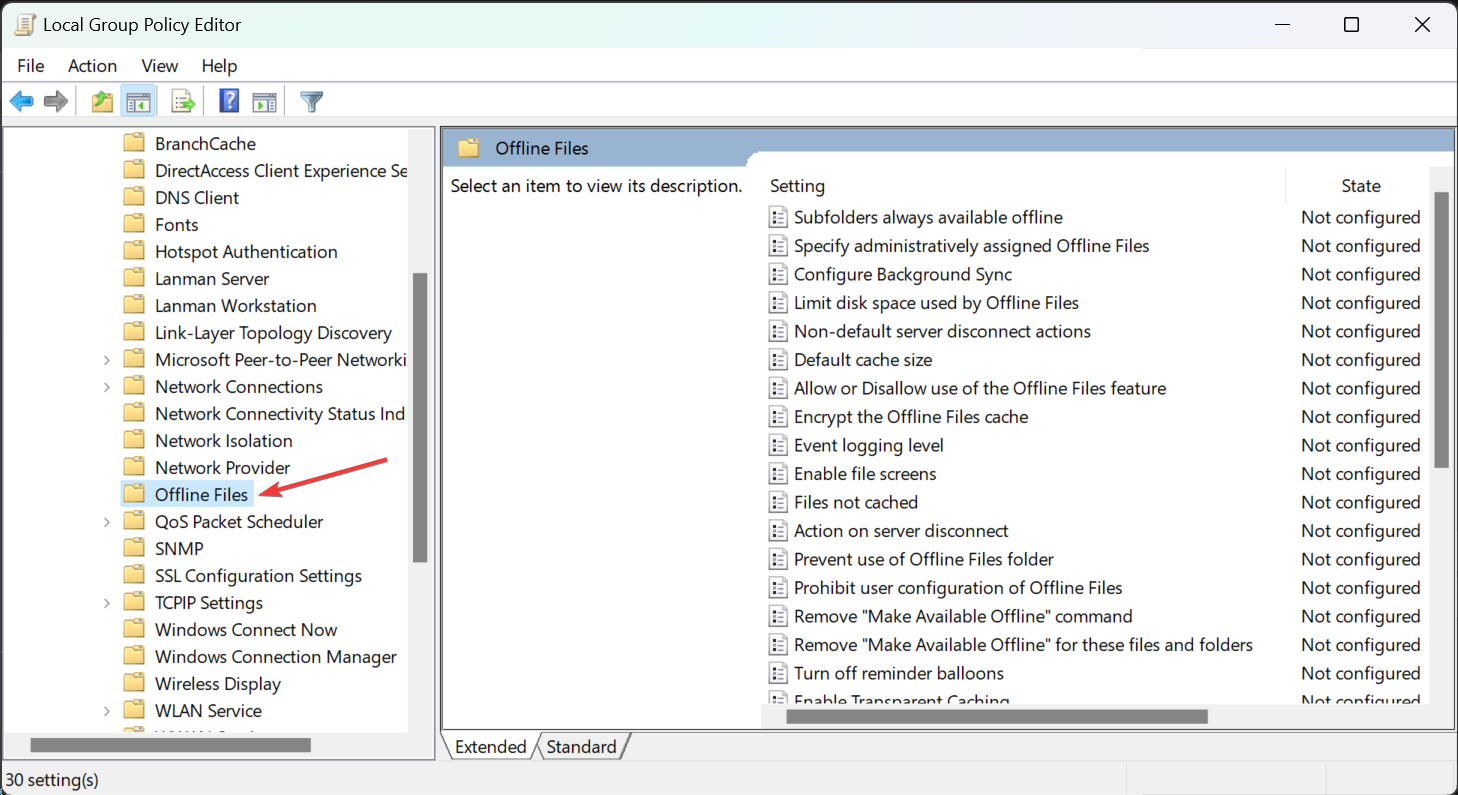The width and height of the screenshot is (1458, 795).
Task: Sort policies by the State column header
Action: pos(1360,186)
